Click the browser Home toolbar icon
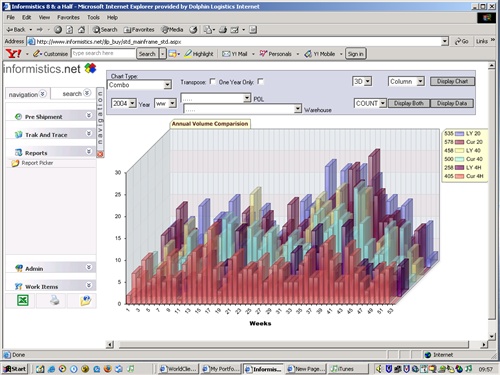This screenshot has height=375, width=500. coord(81,30)
